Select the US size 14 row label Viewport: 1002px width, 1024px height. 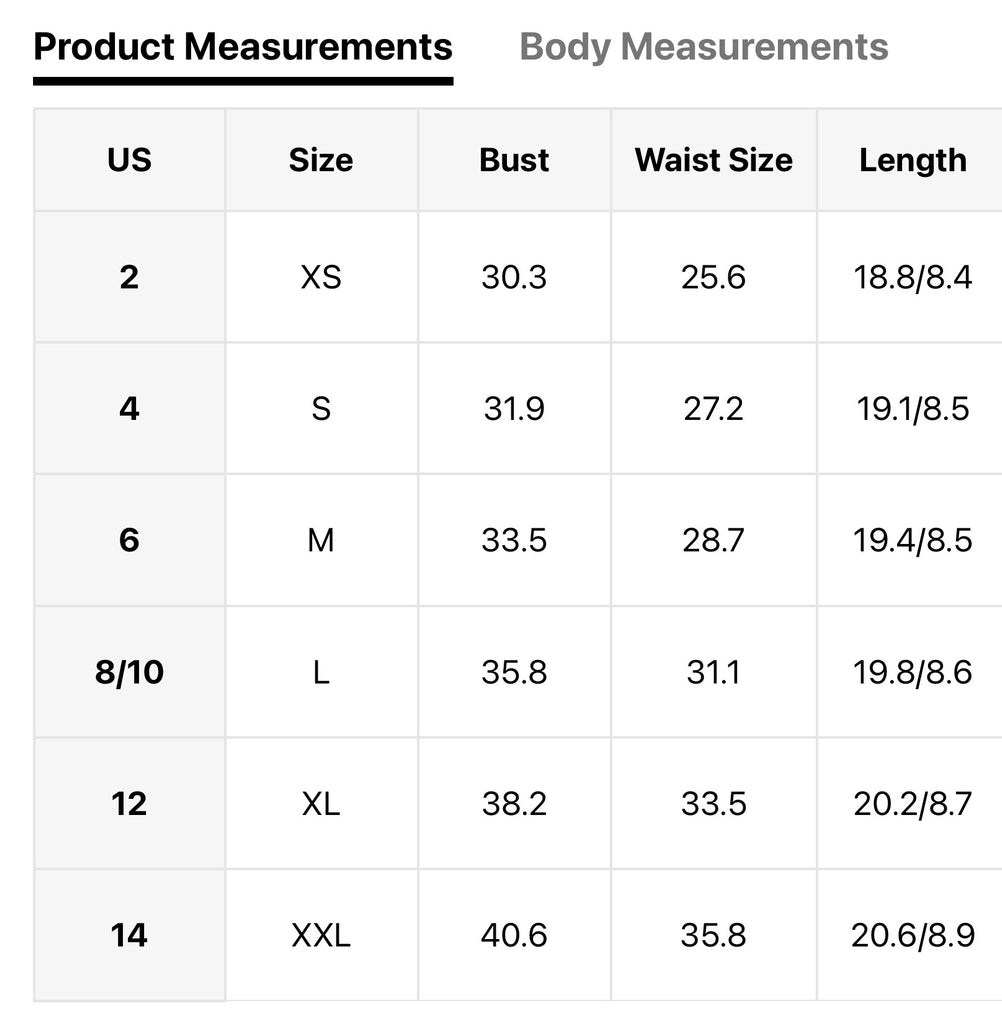(x=129, y=935)
